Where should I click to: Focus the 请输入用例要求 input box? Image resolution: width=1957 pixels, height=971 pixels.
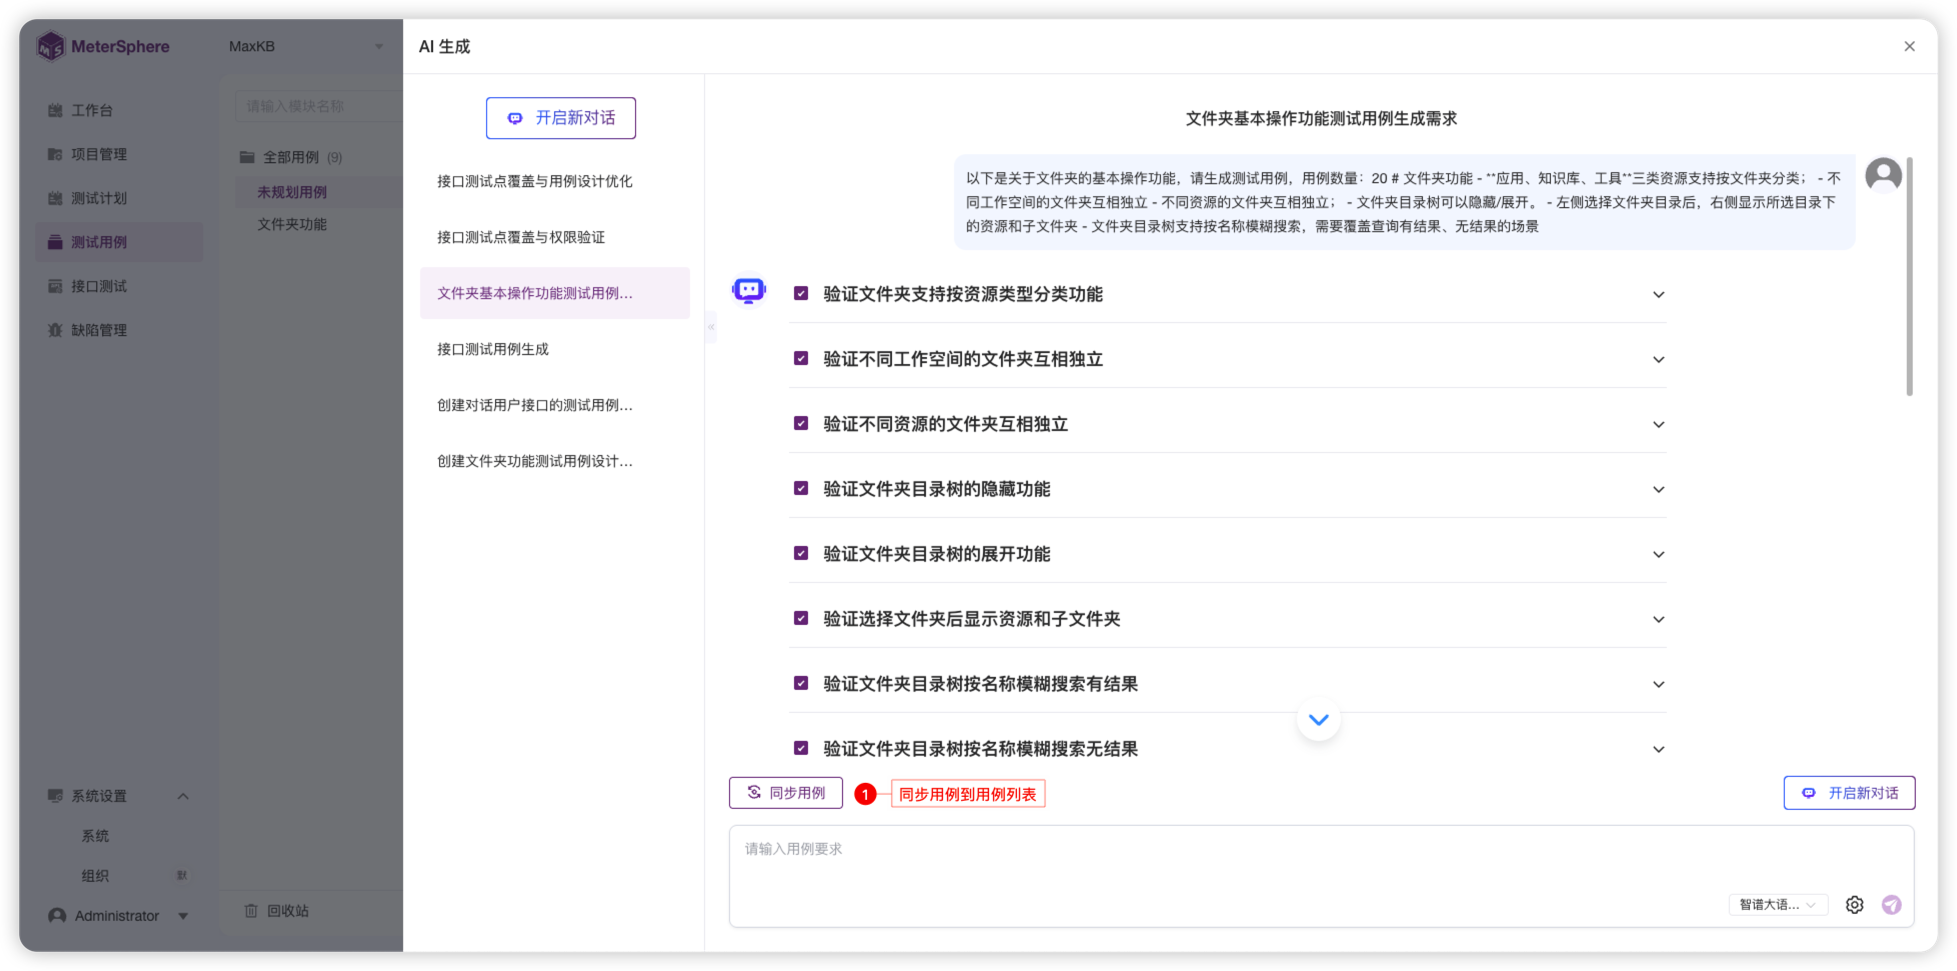click(x=1321, y=876)
